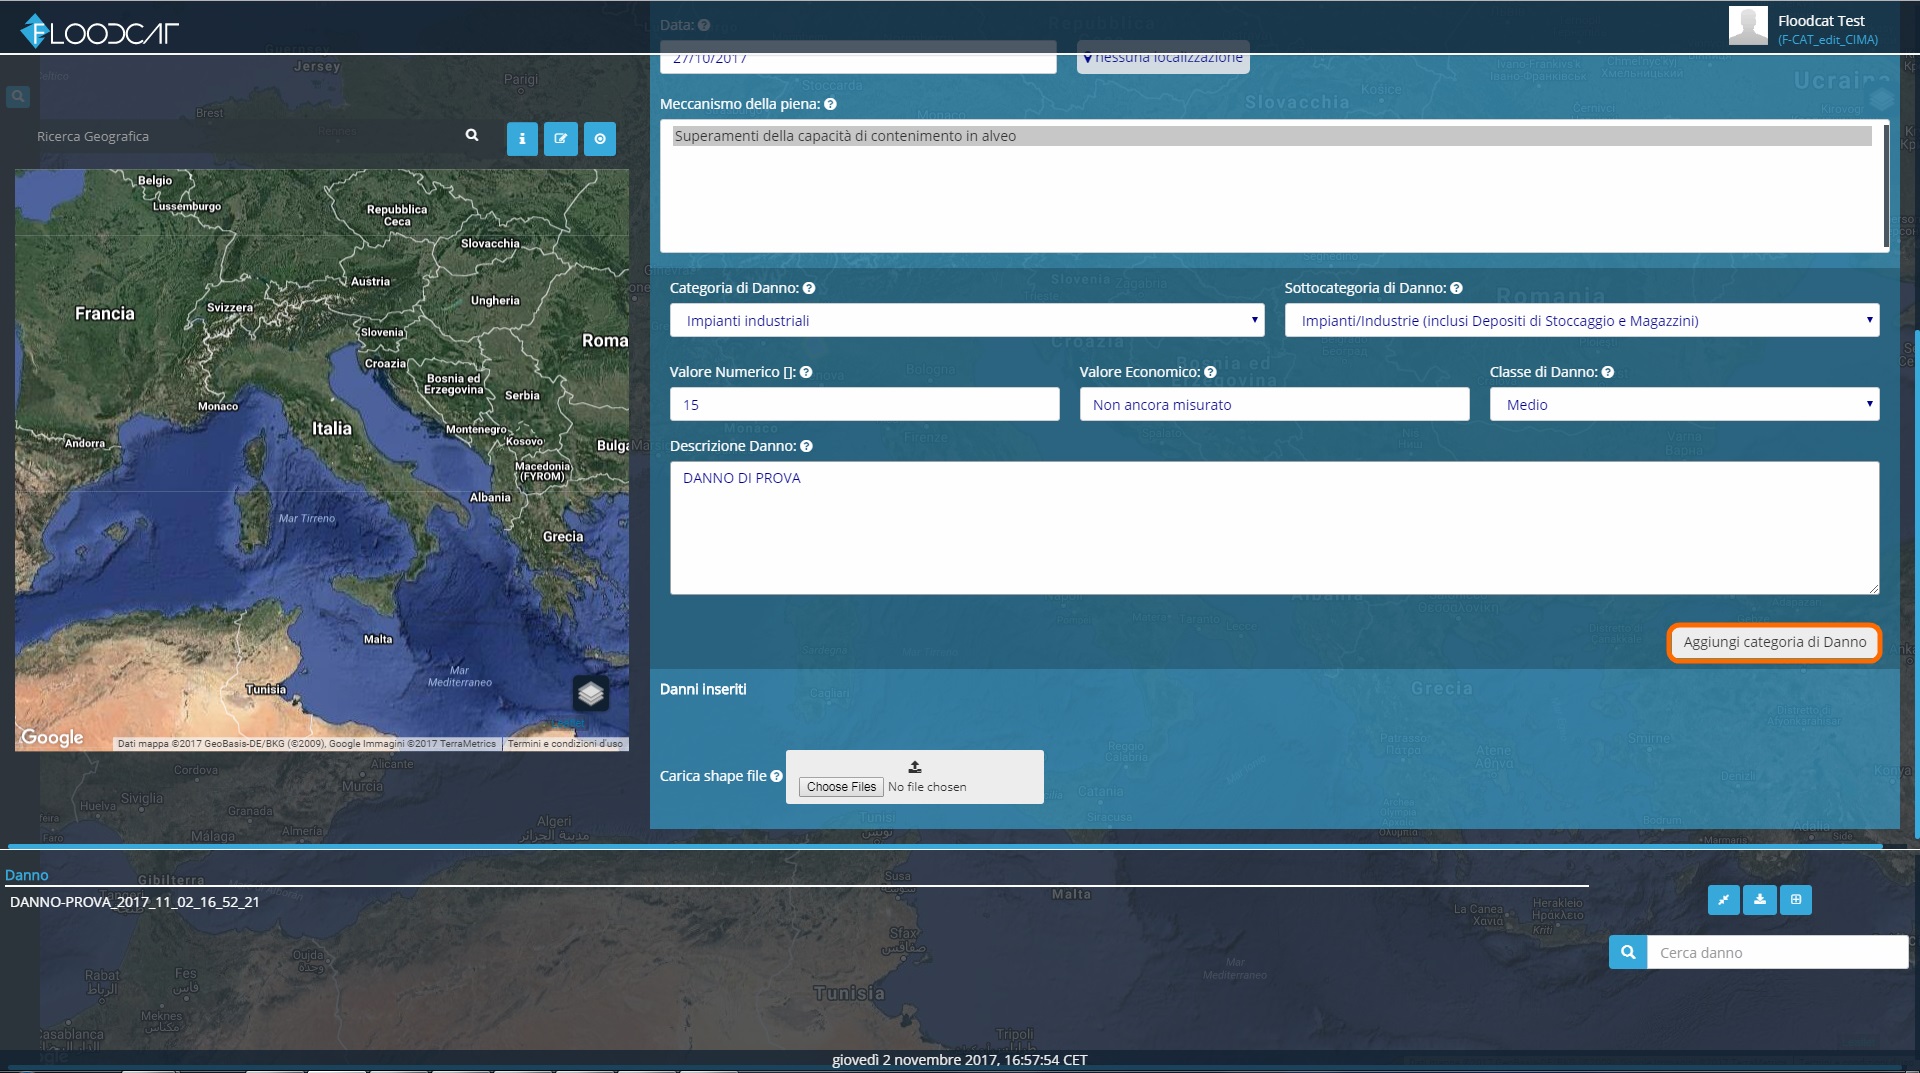Click the upload arrow icon
1920x1073 pixels.
[915, 767]
